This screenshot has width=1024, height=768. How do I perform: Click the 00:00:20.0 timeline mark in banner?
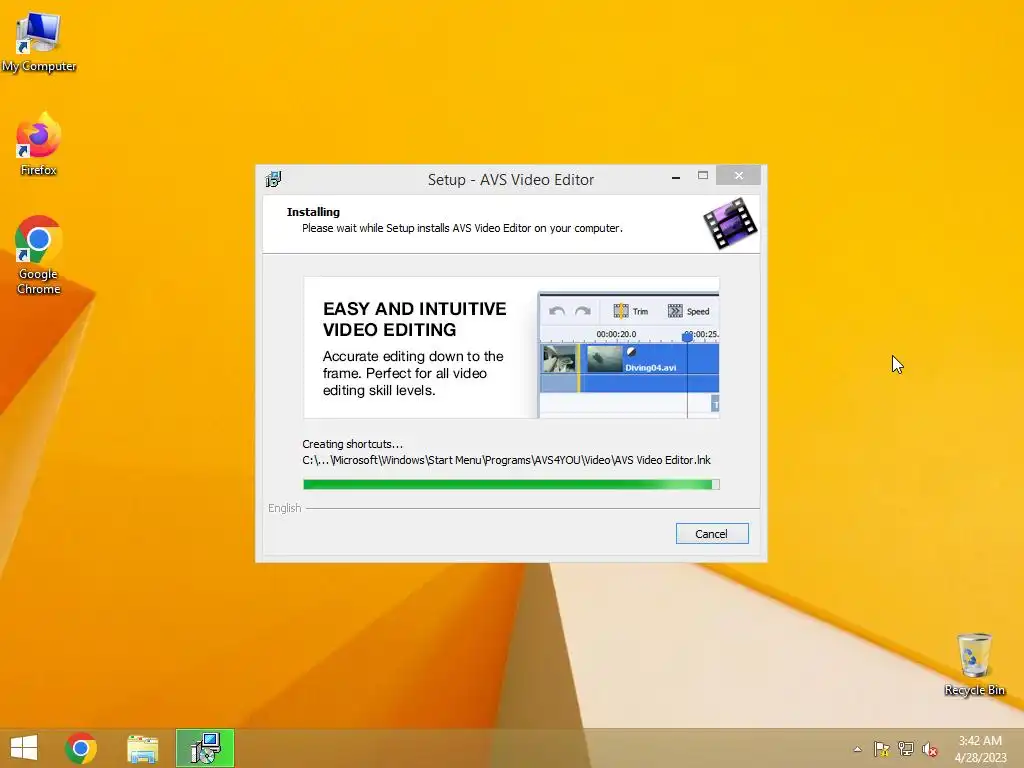pos(616,334)
